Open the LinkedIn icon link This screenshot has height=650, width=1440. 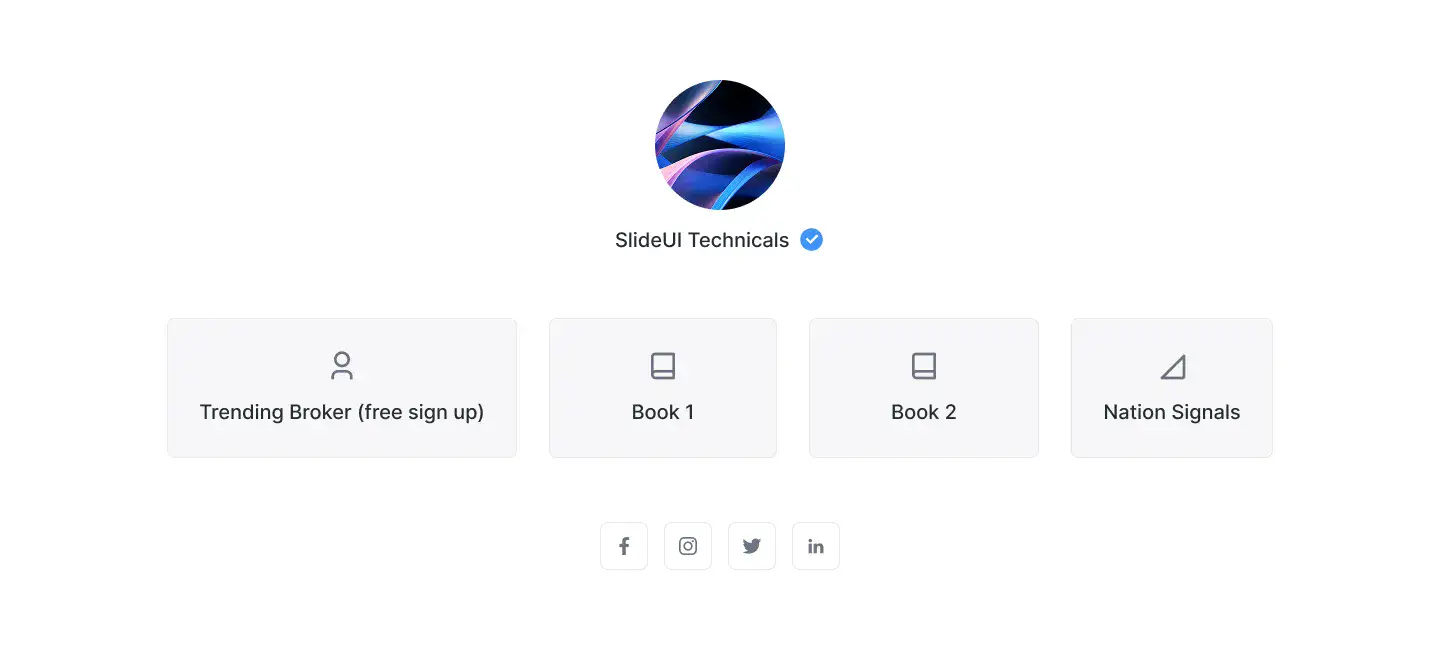[816, 546]
